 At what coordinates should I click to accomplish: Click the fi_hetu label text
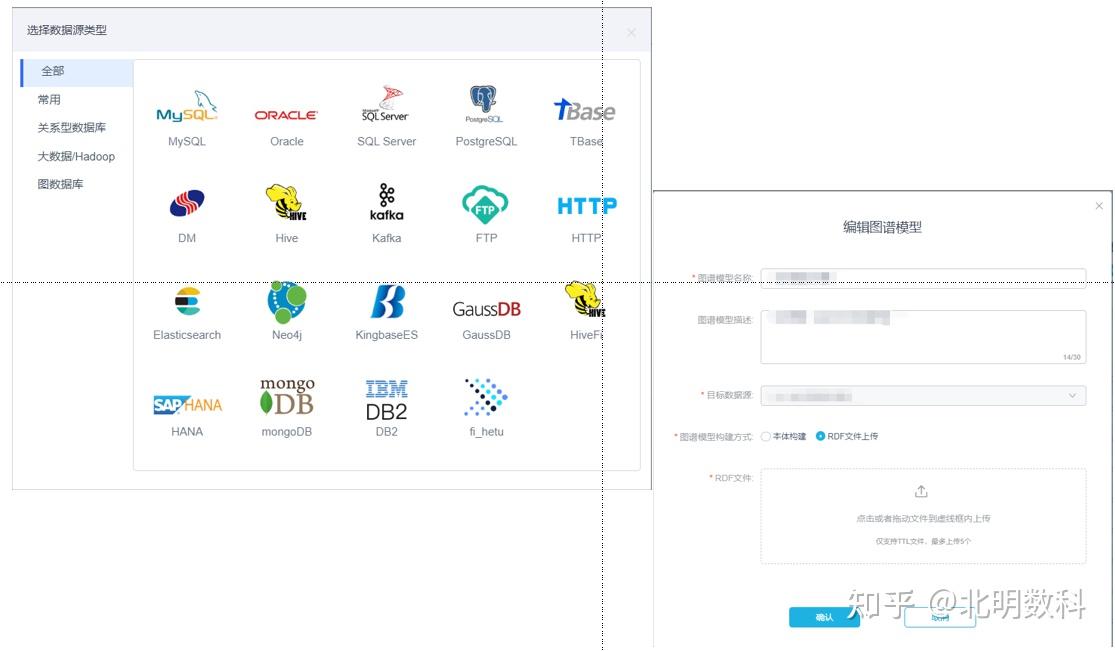pyautogui.click(x=486, y=432)
